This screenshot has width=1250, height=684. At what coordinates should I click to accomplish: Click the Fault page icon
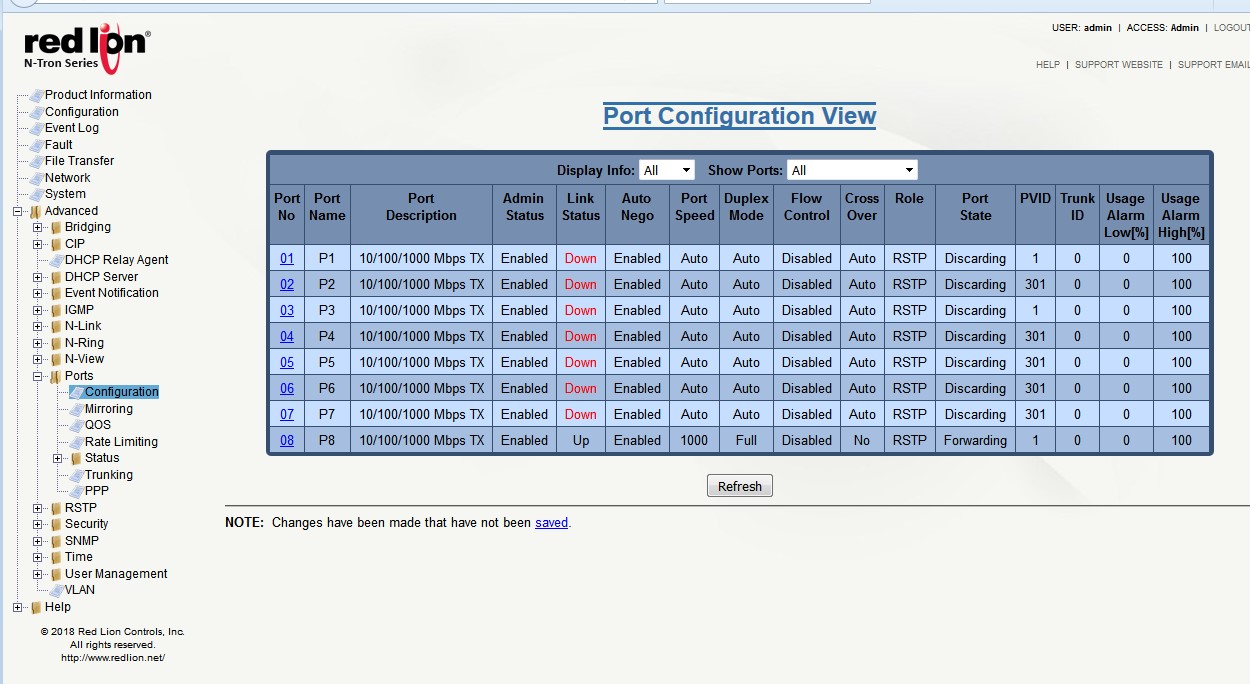point(36,145)
